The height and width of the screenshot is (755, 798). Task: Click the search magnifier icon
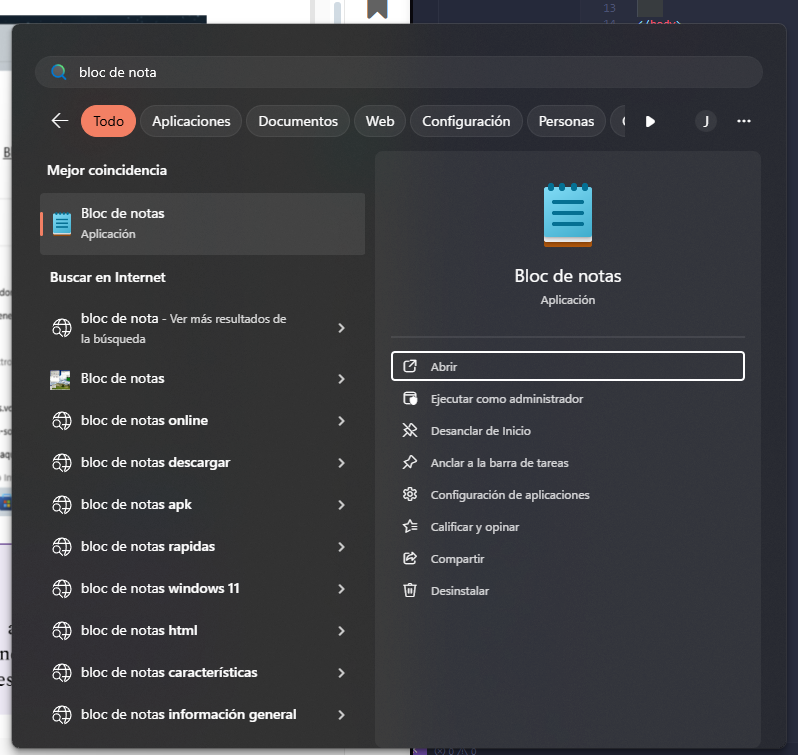point(59,72)
